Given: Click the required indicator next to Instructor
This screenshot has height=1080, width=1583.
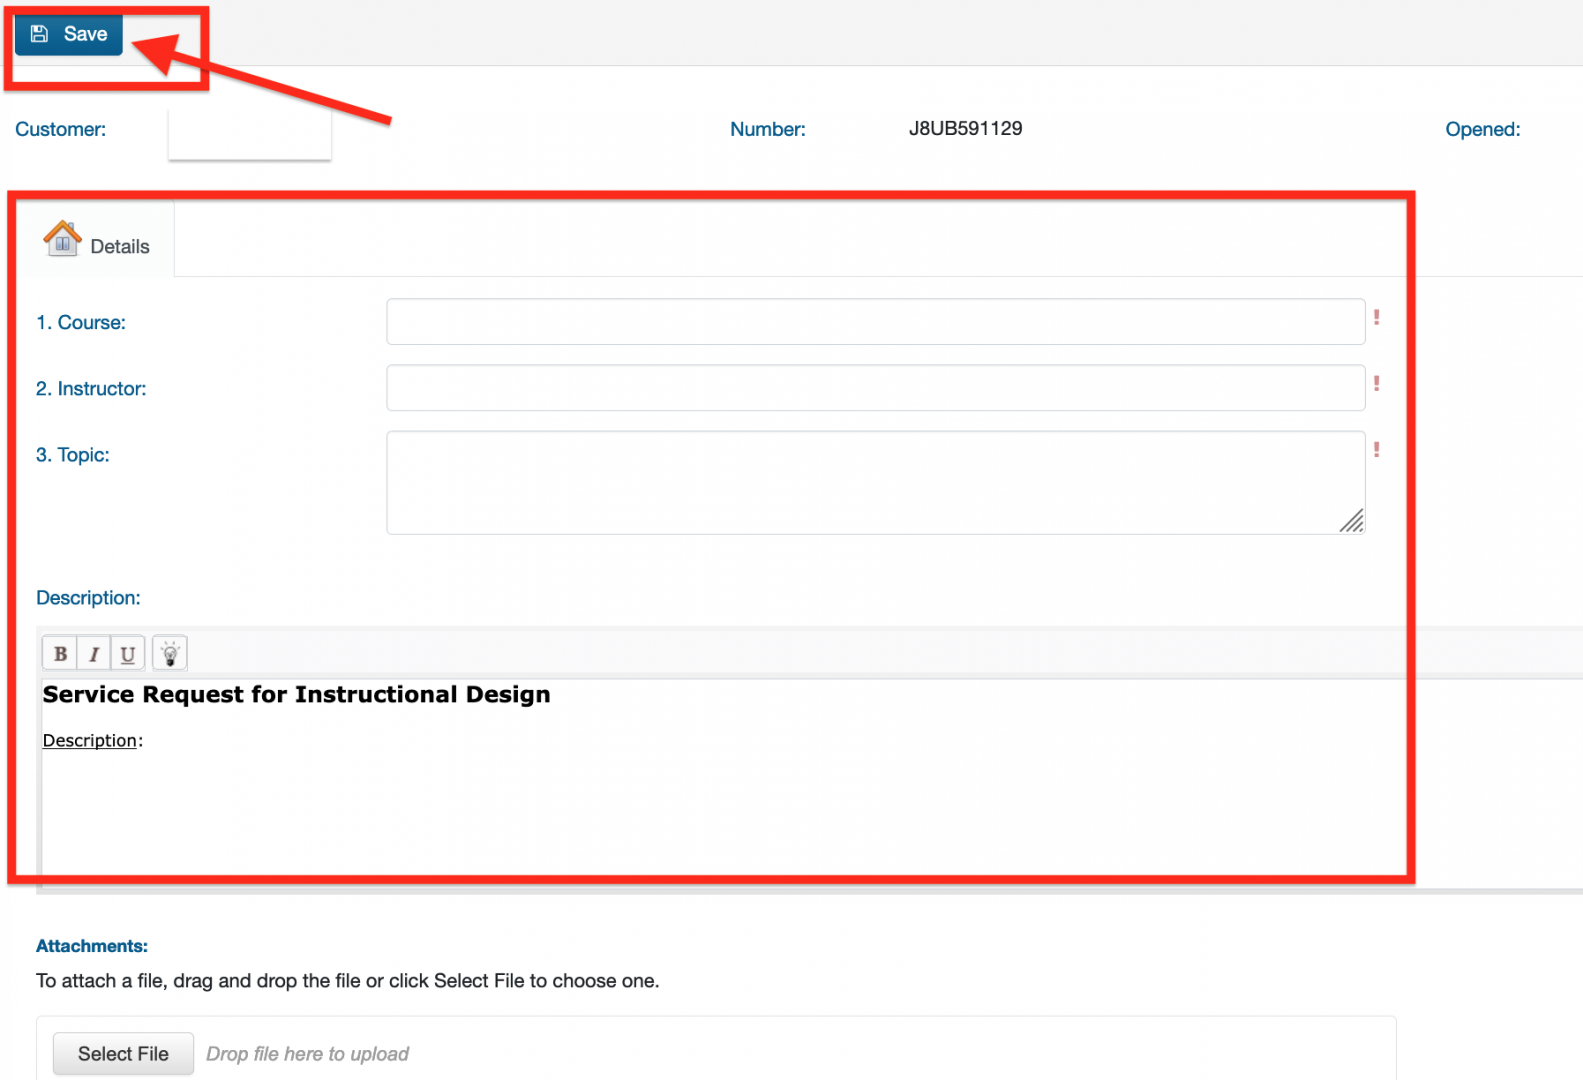Looking at the screenshot, I should pyautogui.click(x=1377, y=384).
